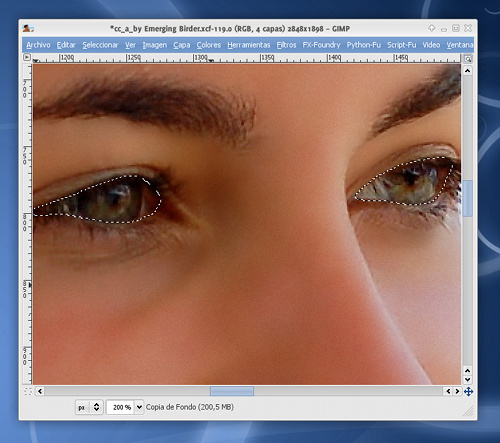The width and height of the screenshot is (500, 443).
Task: Click the vertical scrollbar thumb
Action: [x=468, y=198]
